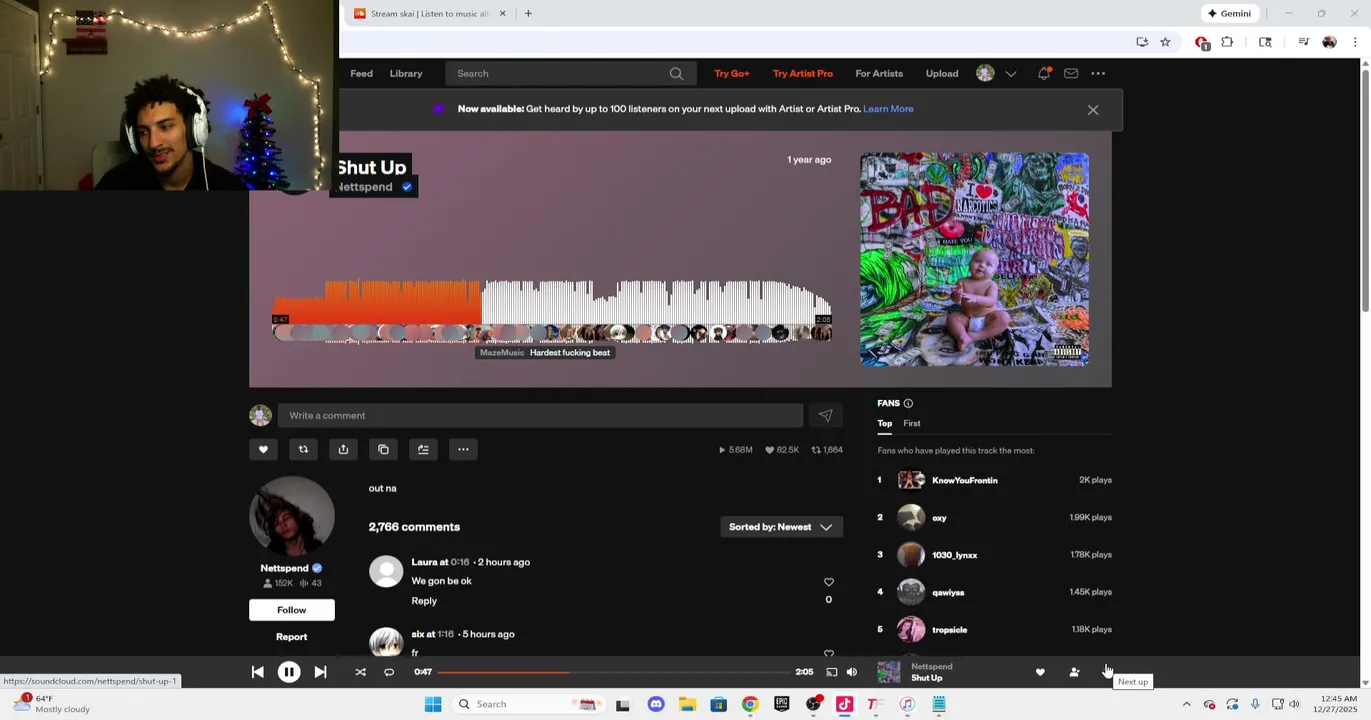Click the search magnifier icon
This screenshot has width=1371, height=720.
pos(676,73)
